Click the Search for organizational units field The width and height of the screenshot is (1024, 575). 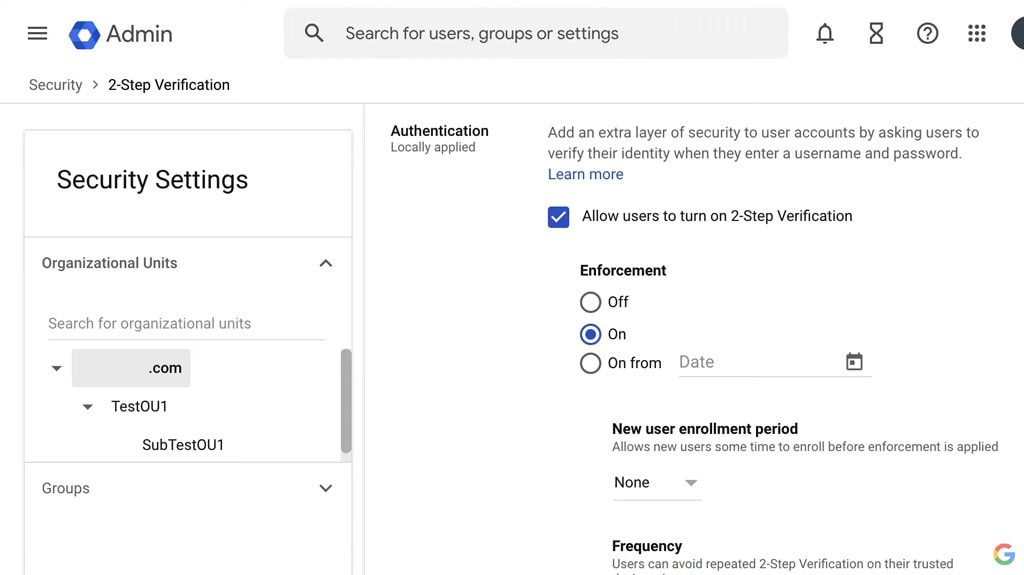[x=187, y=323]
